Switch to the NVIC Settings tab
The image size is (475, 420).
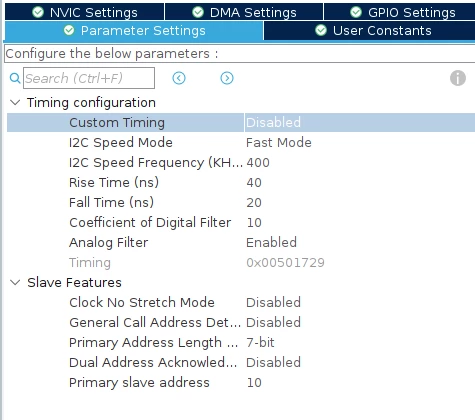click(x=84, y=12)
